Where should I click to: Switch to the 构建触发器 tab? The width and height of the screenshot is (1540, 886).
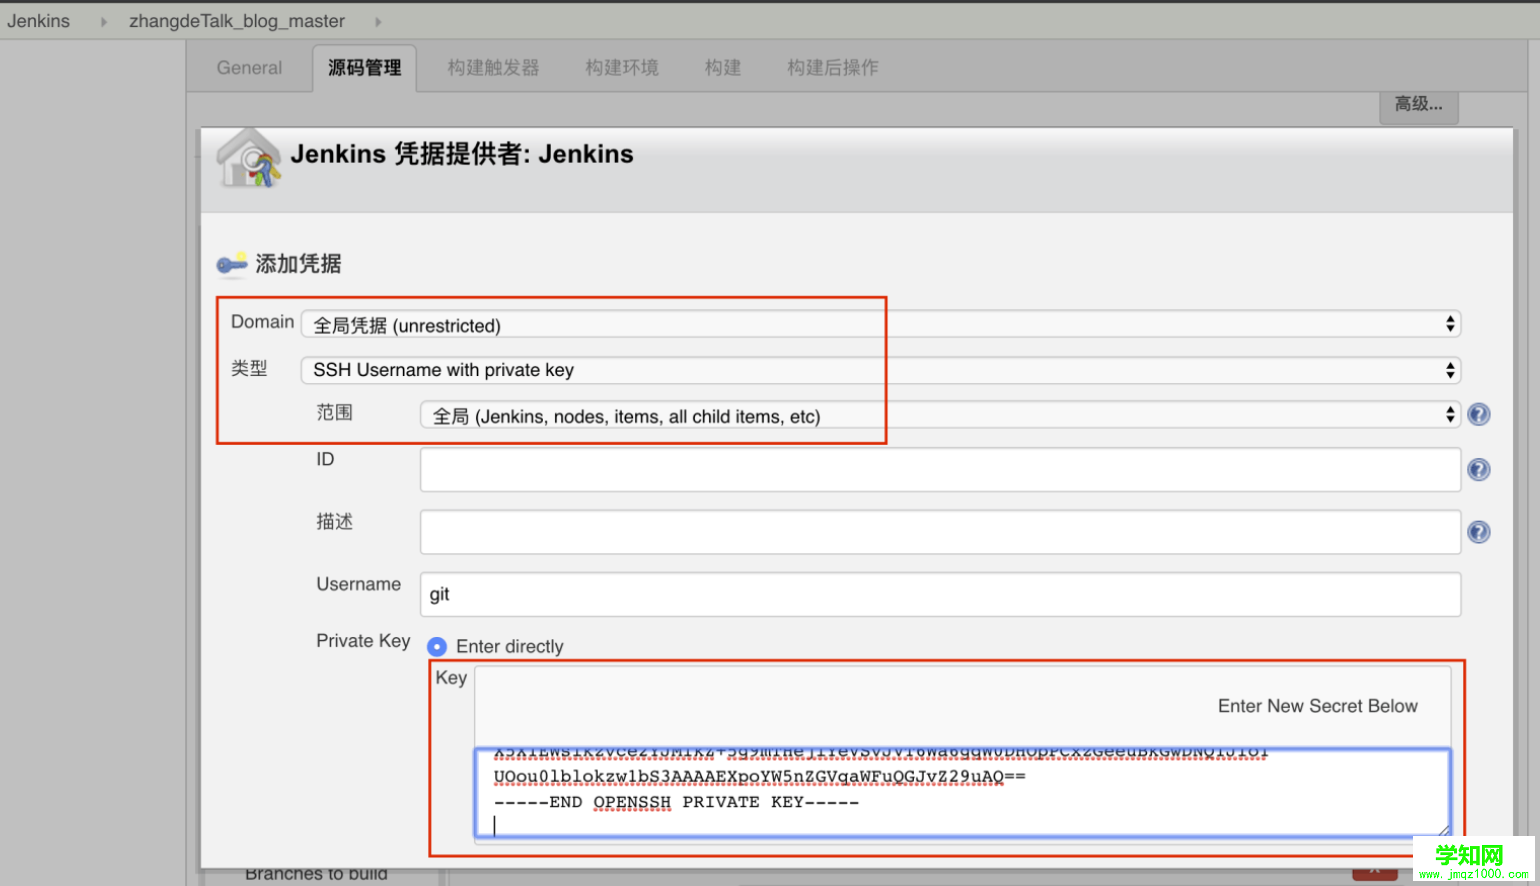(493, 68)
